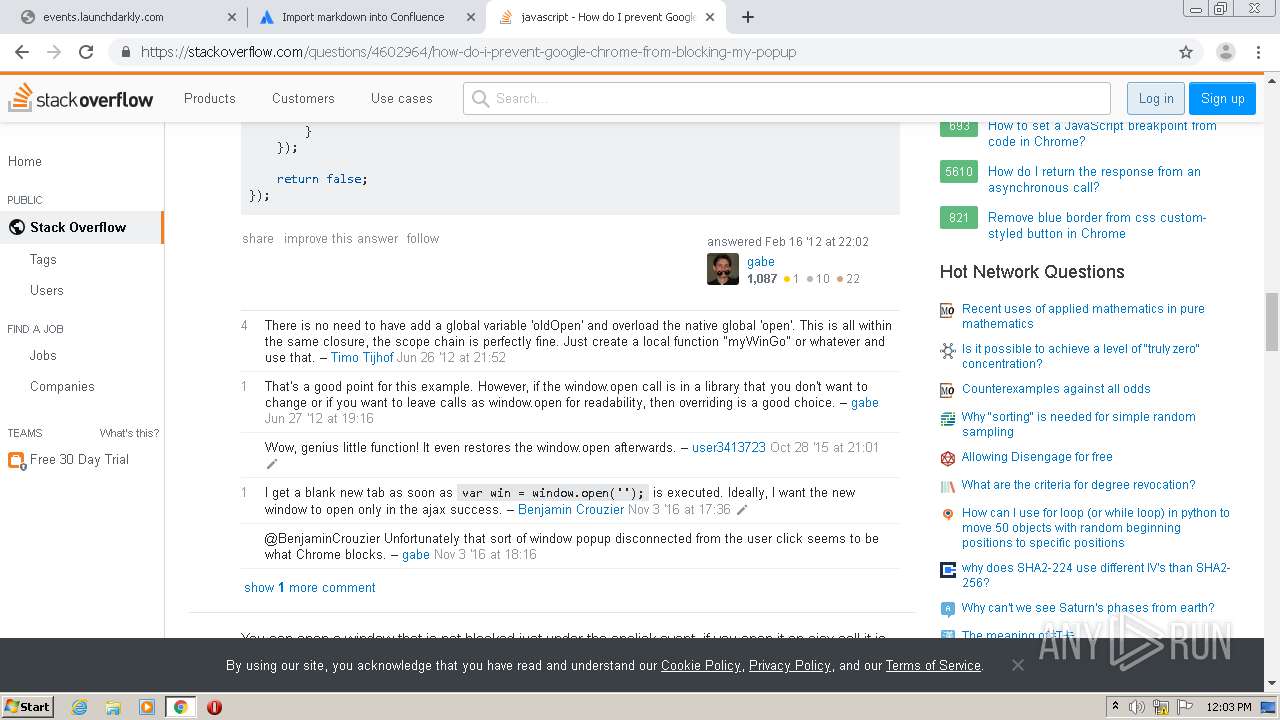Open 'How do I return the response' question
The height and width of the screenshot is (720, 1280).
(x=1094, y=179)
